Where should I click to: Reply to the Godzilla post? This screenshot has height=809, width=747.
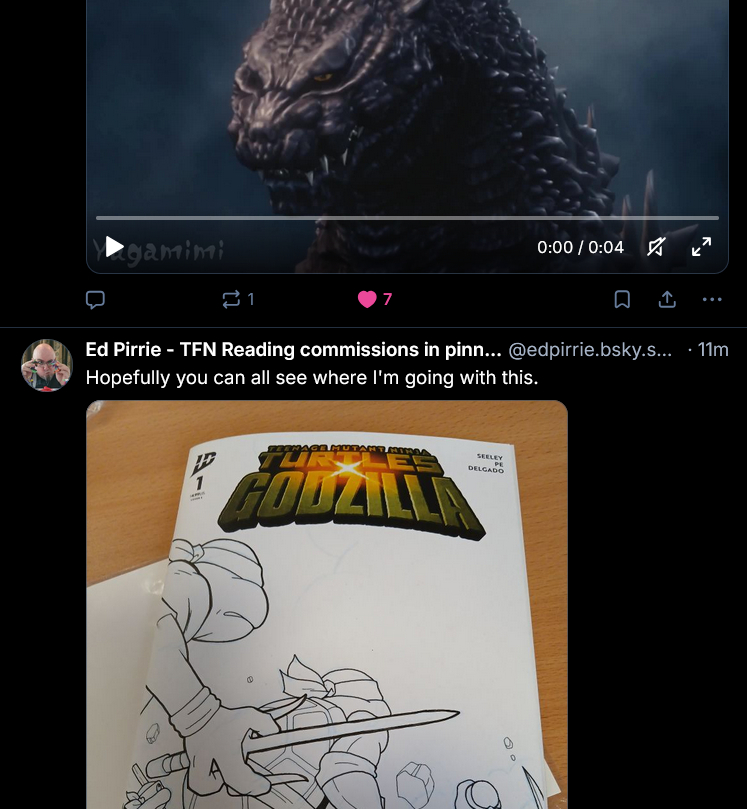[x=96, y=299]
